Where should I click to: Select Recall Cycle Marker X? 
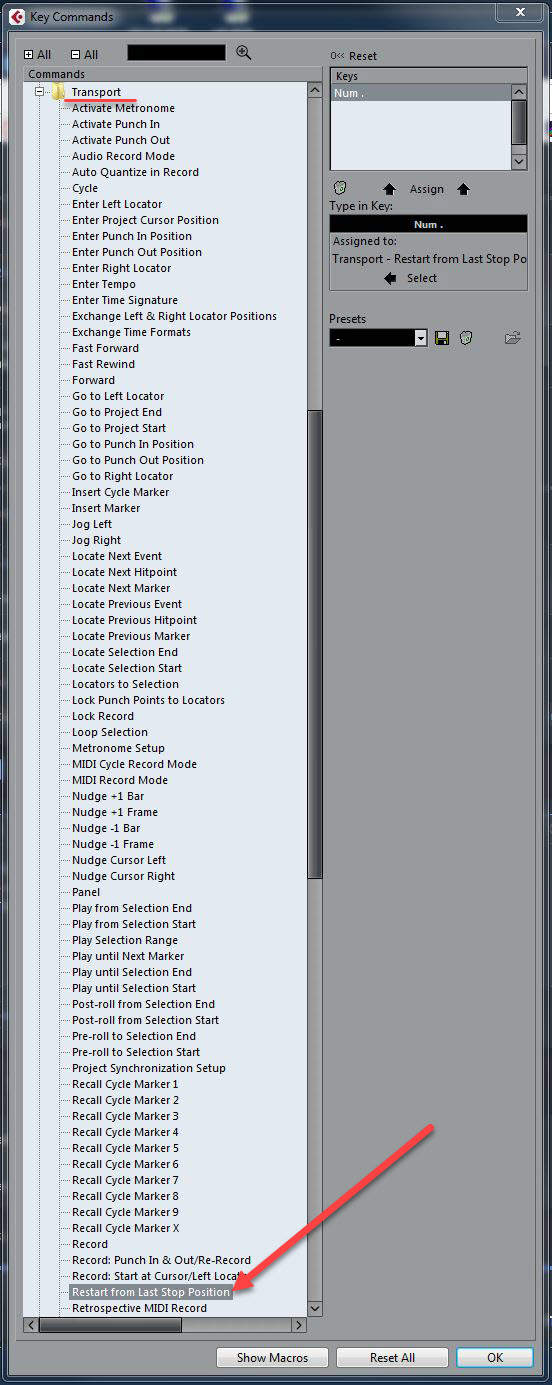126,1228
